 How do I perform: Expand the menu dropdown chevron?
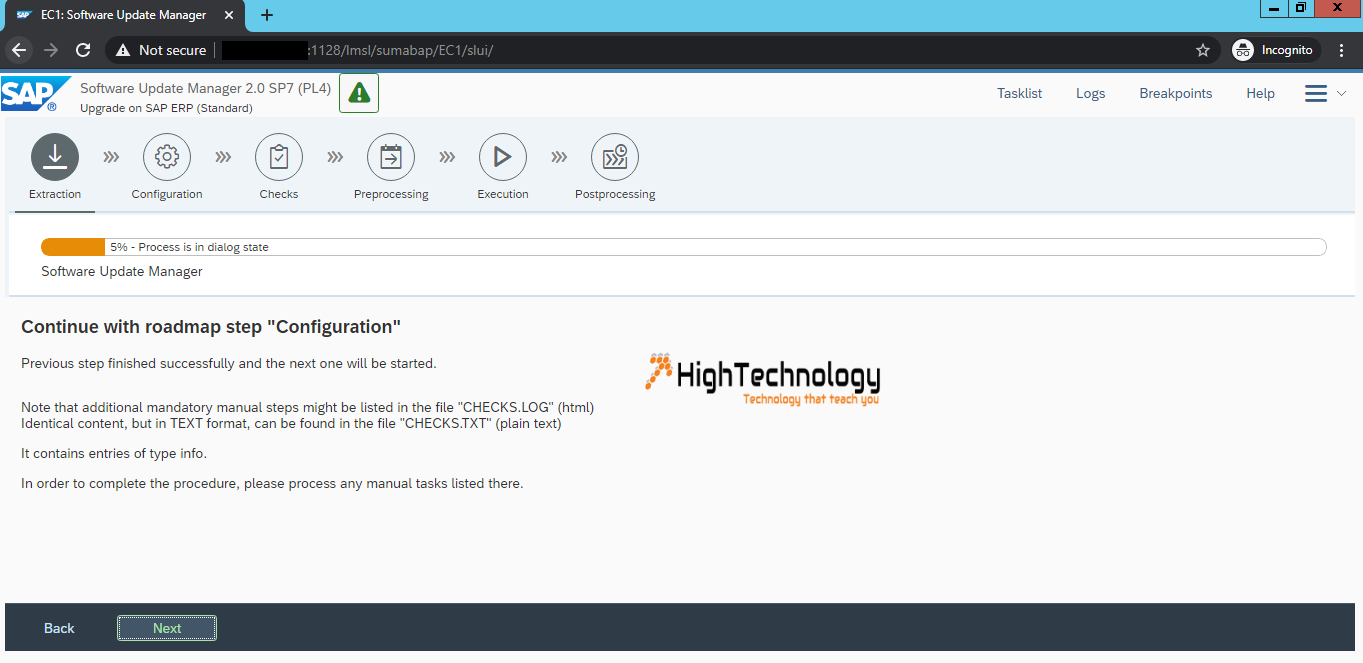pos(1342,94)
